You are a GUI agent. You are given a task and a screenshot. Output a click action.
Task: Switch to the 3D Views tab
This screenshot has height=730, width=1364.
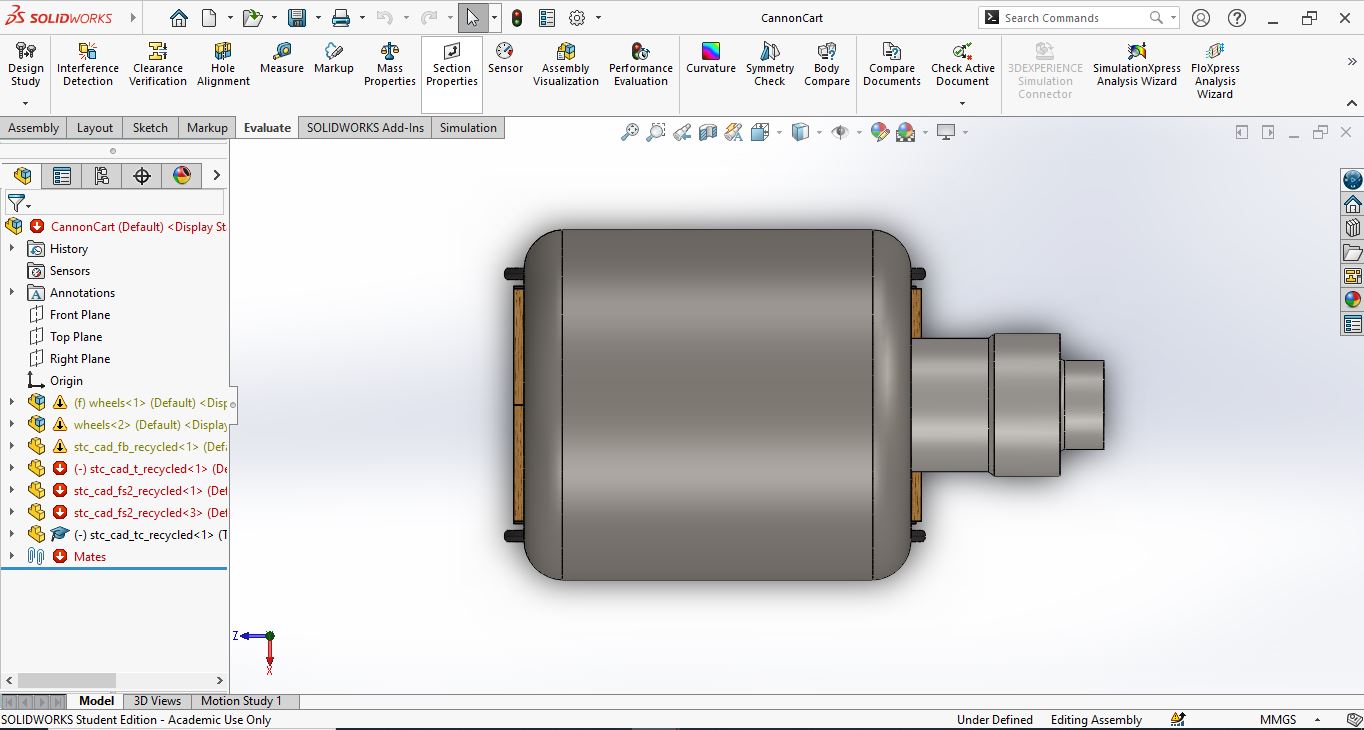coord(157,701)
